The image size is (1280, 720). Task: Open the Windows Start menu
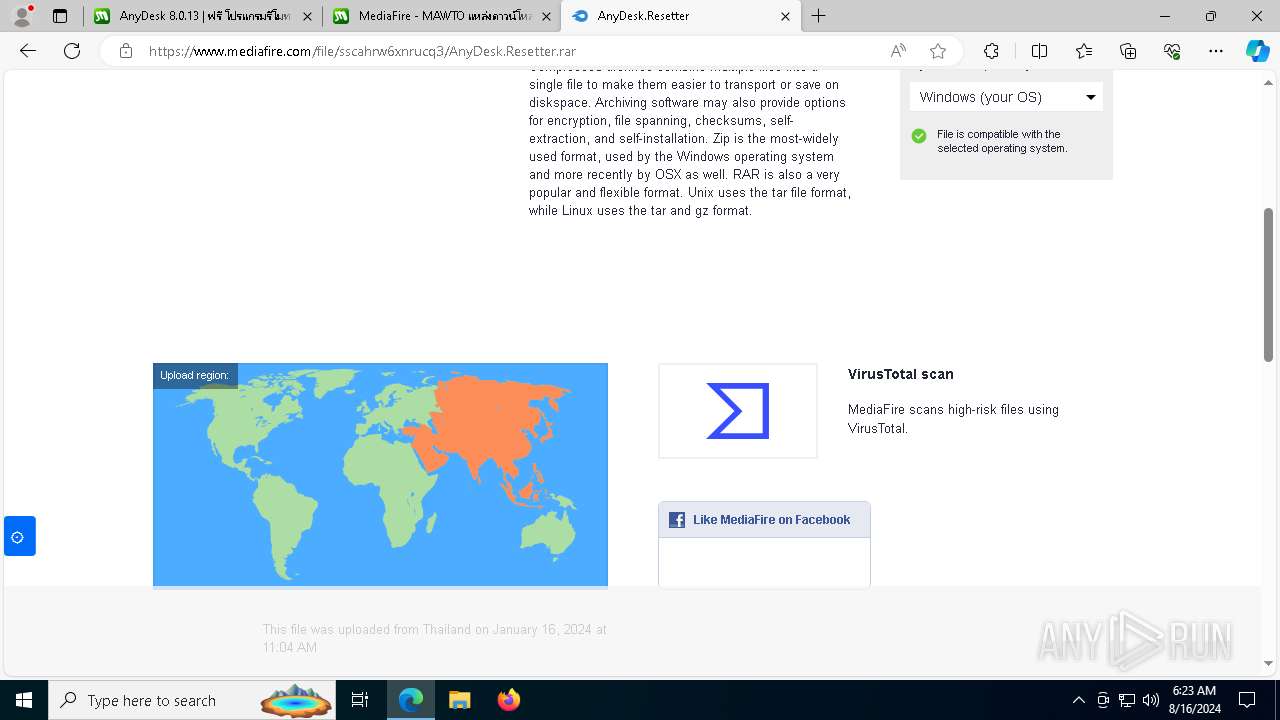click(24, 700)
